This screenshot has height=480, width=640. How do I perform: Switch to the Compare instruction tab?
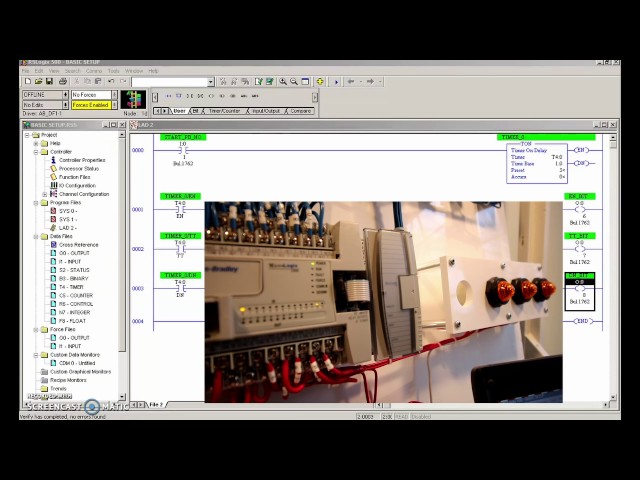click(x=300, y=111)
